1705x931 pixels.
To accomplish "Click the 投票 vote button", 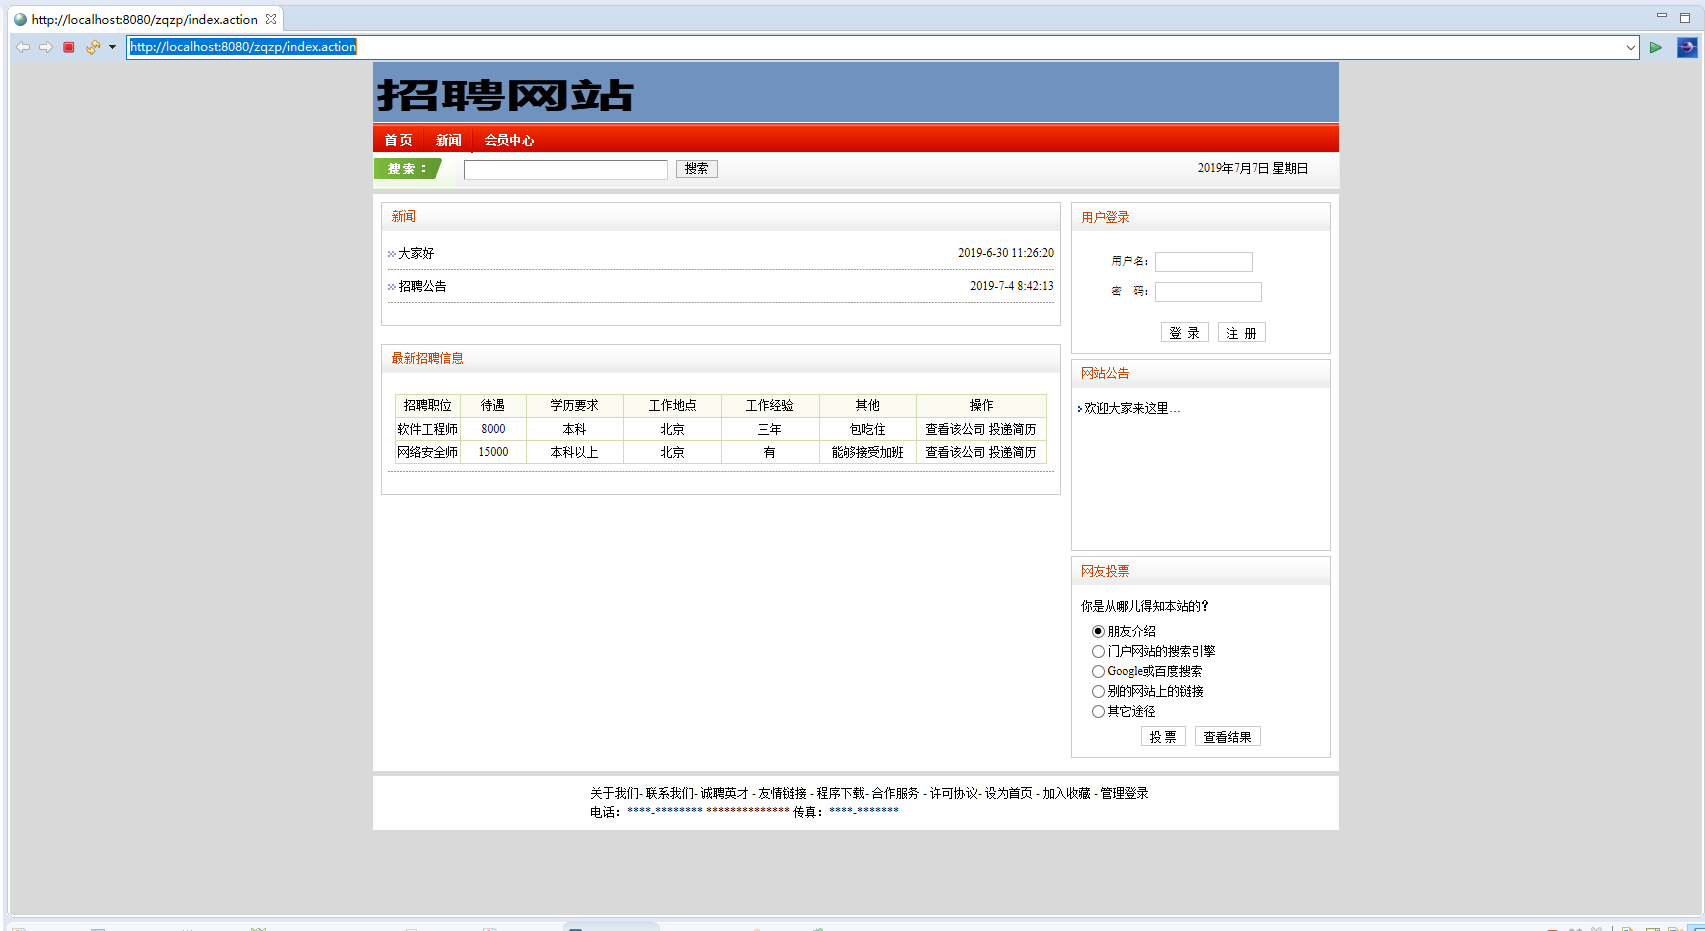I will pos(1163,736).
